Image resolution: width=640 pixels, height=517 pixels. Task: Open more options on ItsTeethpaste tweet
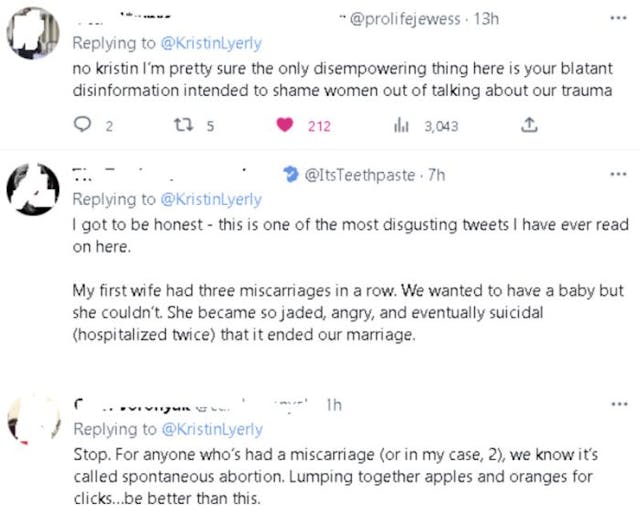617,175
